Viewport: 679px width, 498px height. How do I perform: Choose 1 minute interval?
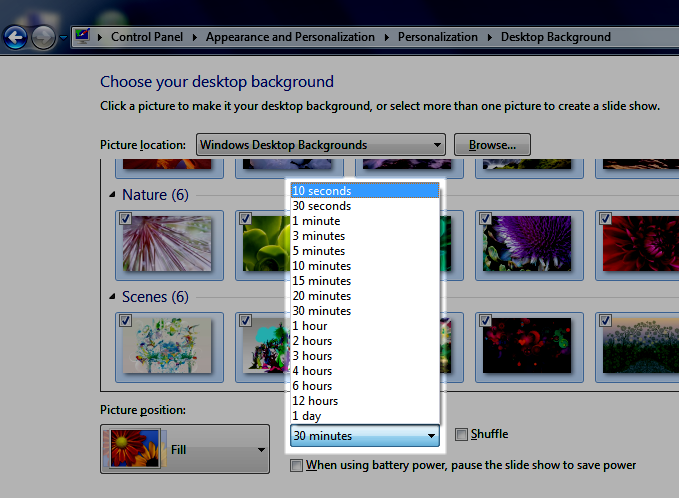(365, 221)
